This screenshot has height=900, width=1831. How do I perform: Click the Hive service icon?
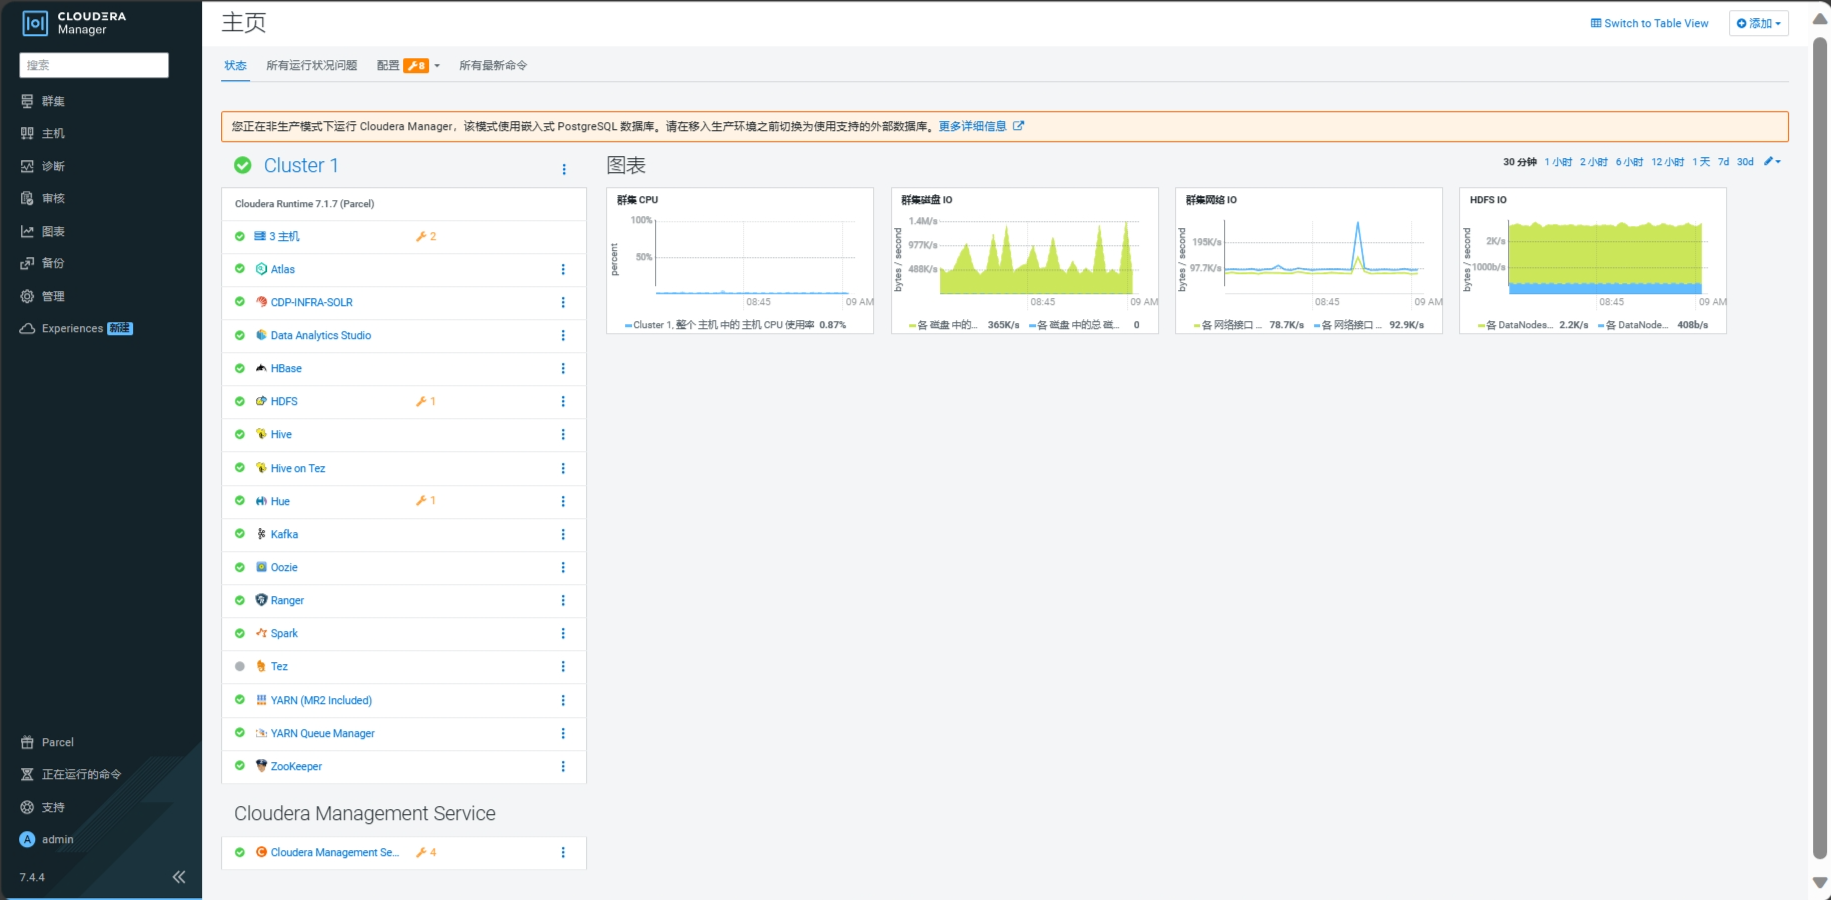pos(261,434)
